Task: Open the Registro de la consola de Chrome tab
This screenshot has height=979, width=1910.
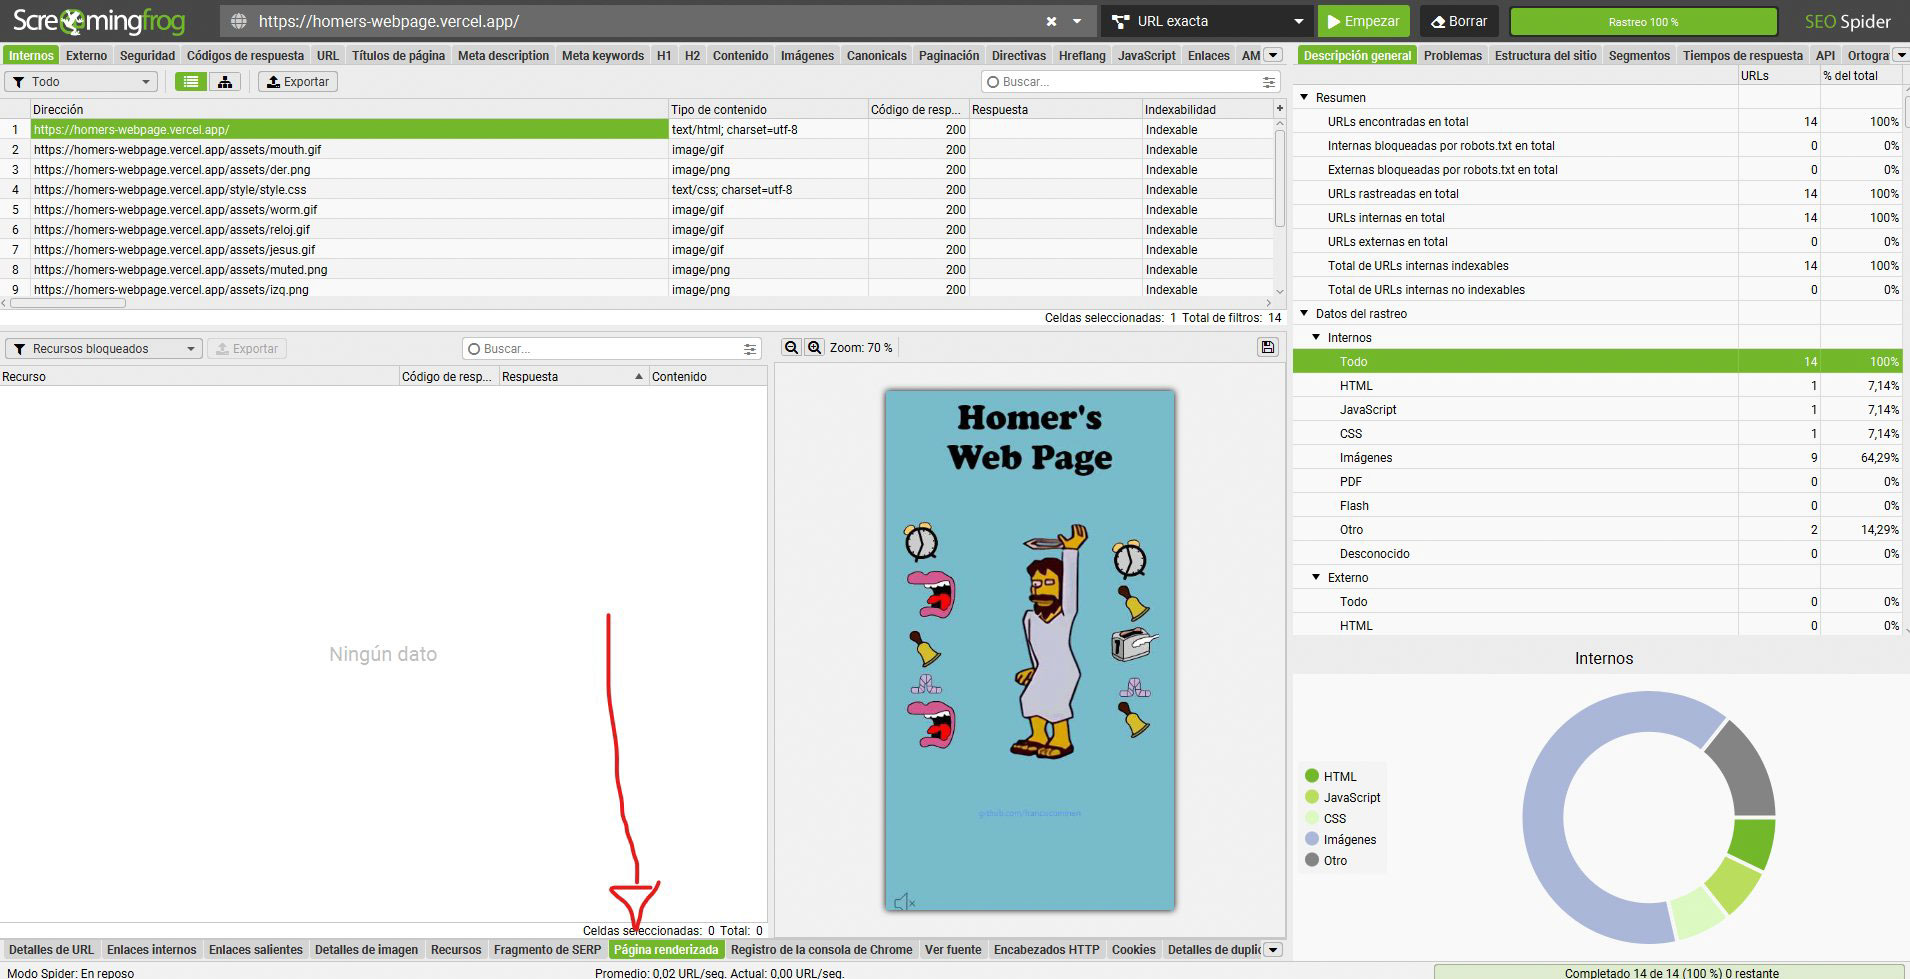Action: tap(821, 950)
